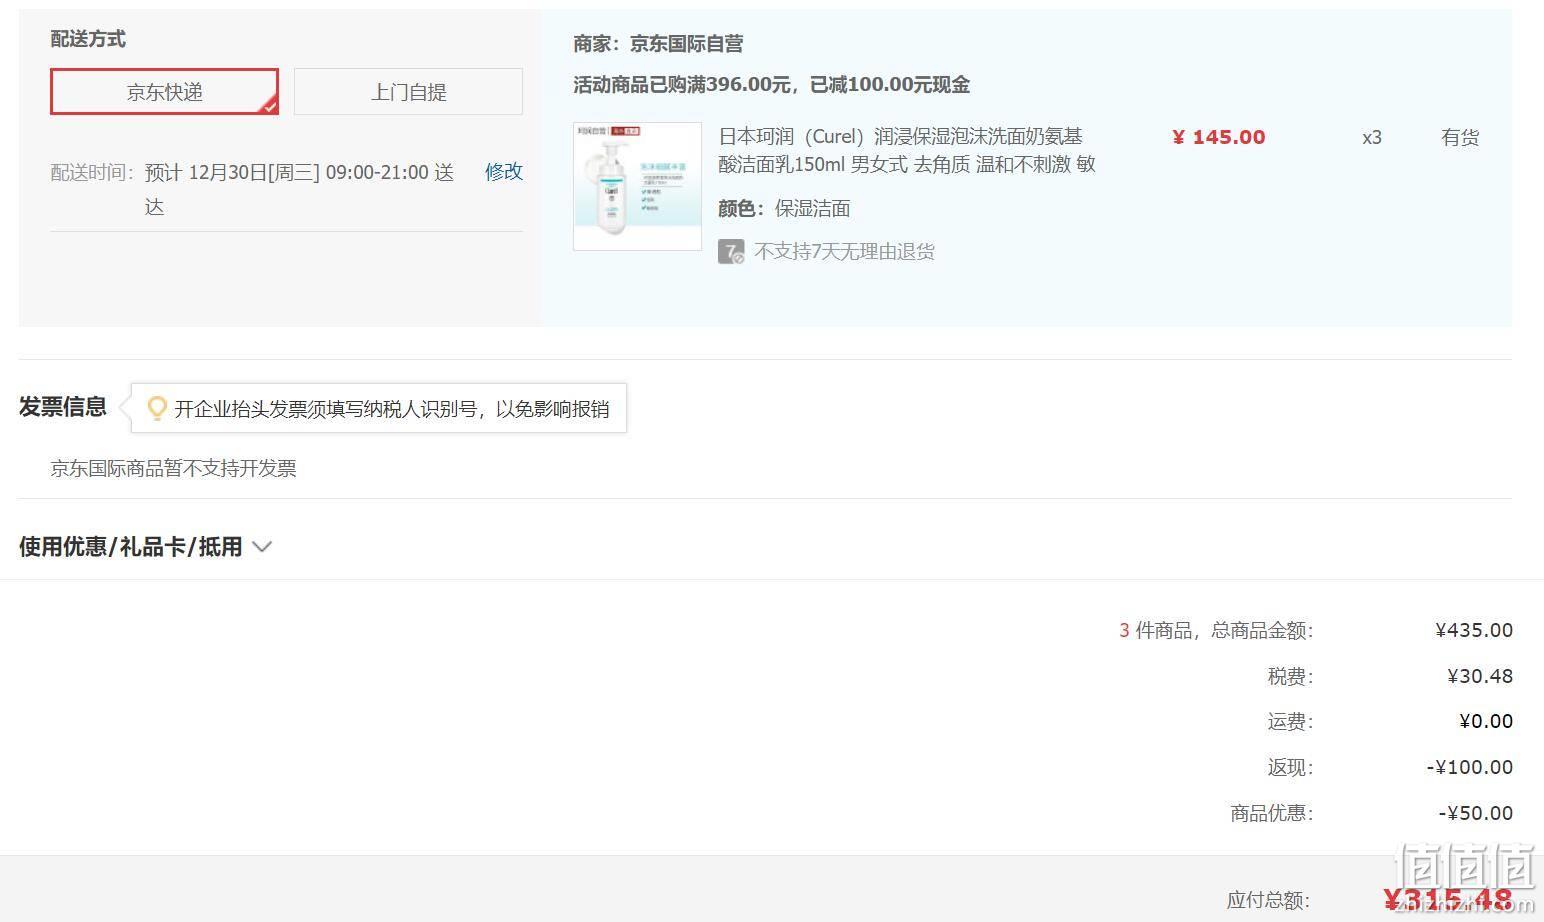The height and width of the screenshot is (922, 1544).
Task: Choose 上门自提 pickup option
Action: click(x=408, y=92)
